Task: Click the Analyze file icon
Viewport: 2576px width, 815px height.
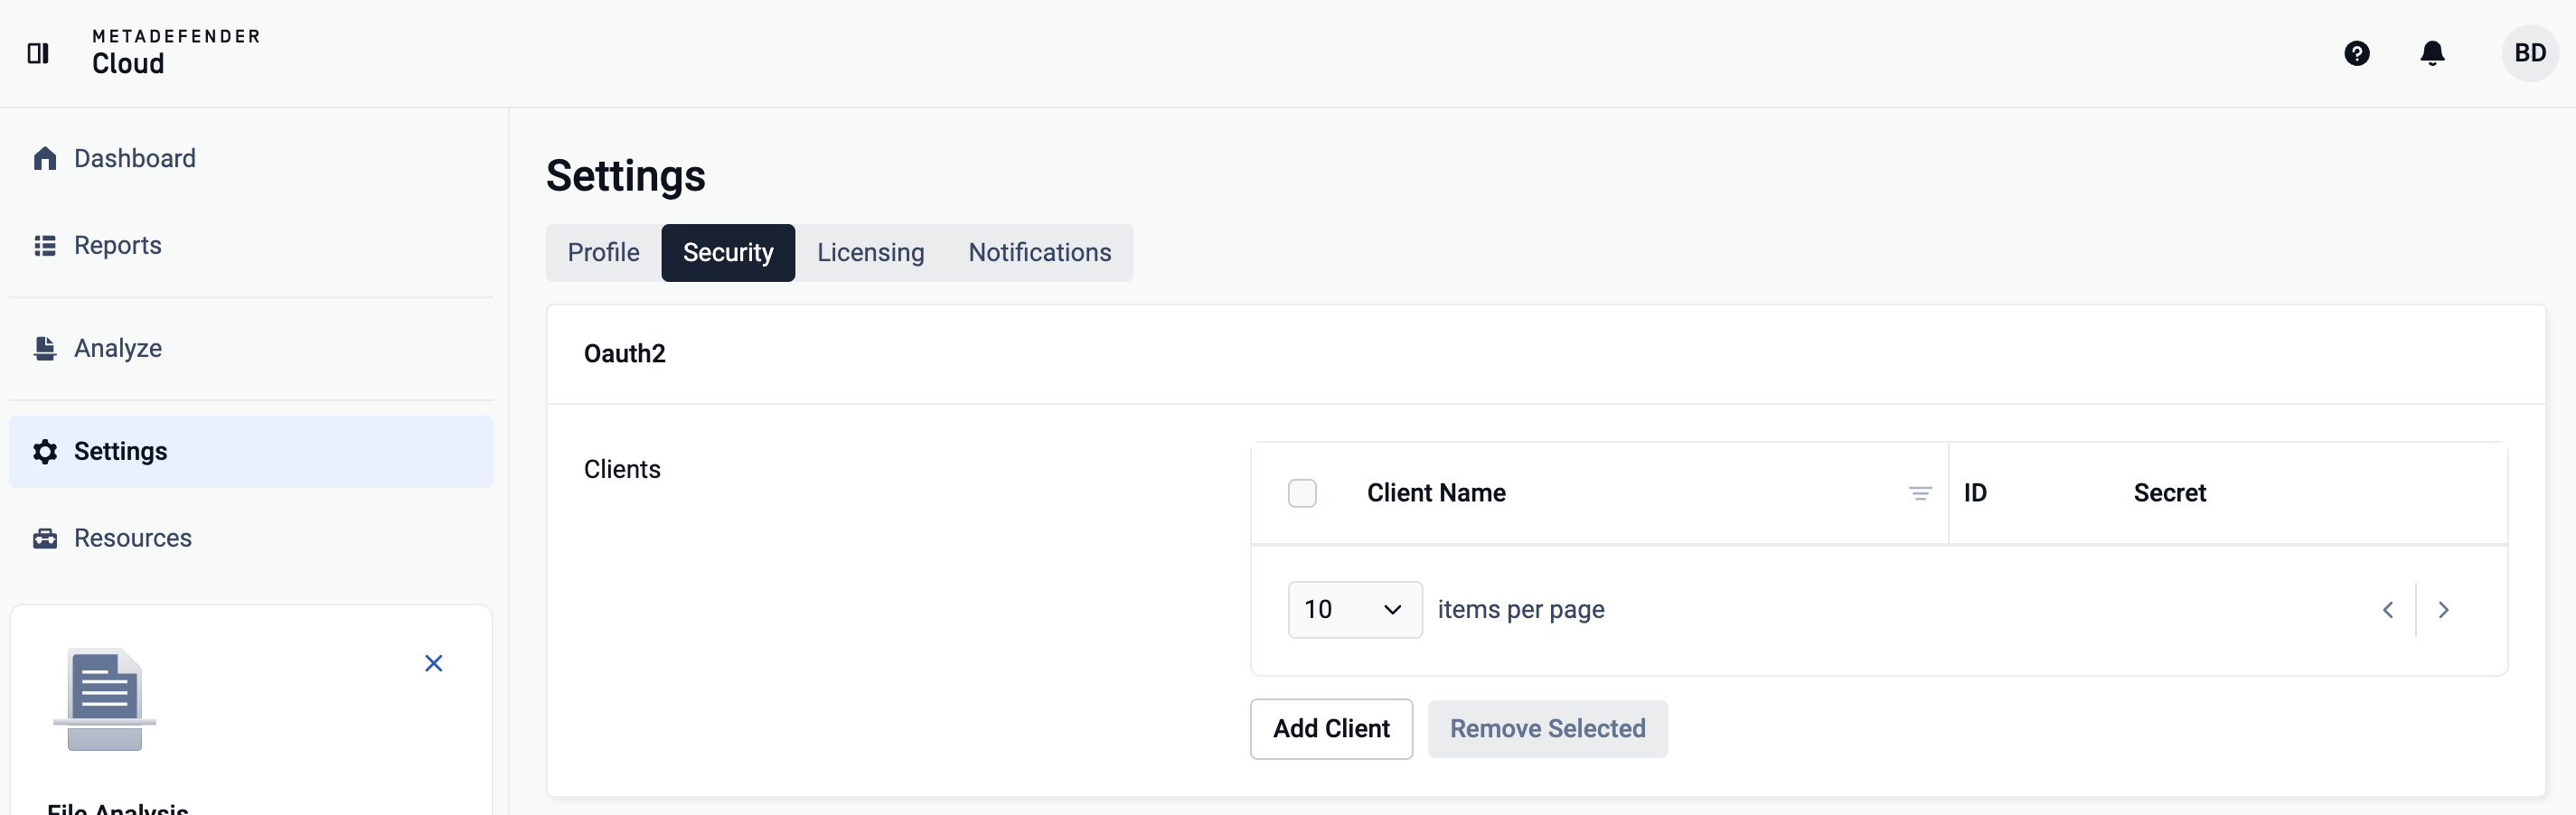Action: click(x=45, y=348)
